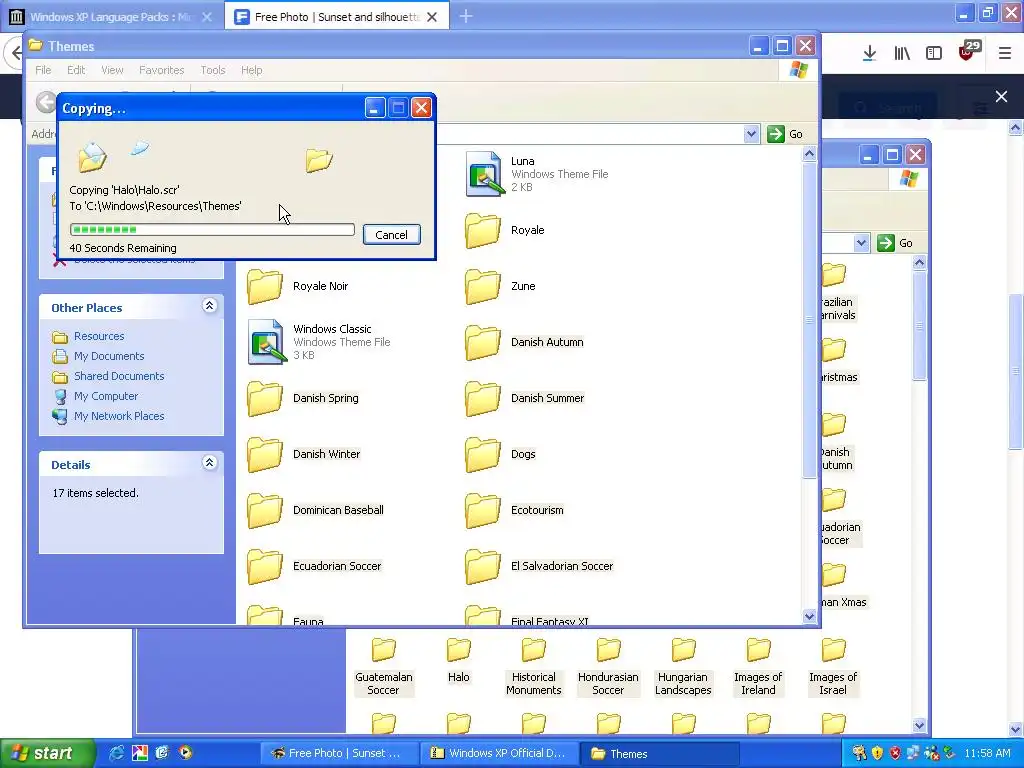Image resolution: width=1024 pixels, height=768 pixels.
Task: Select the Royale Noir folder icon
Action: click(x=264, y=286)
